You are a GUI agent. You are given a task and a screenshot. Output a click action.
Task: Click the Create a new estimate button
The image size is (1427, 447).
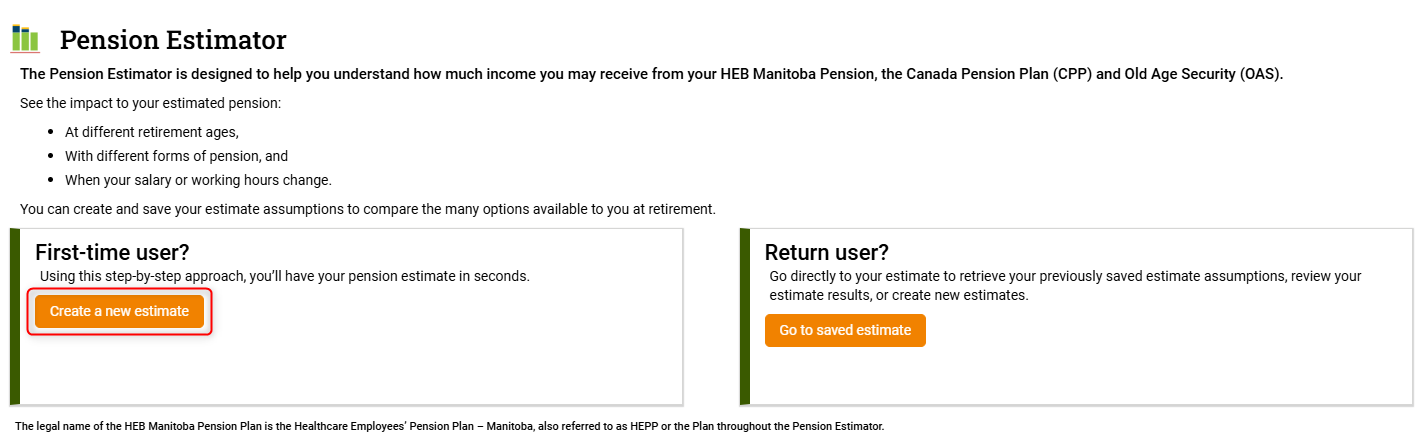pyautogui.click(x=119, y=311)
